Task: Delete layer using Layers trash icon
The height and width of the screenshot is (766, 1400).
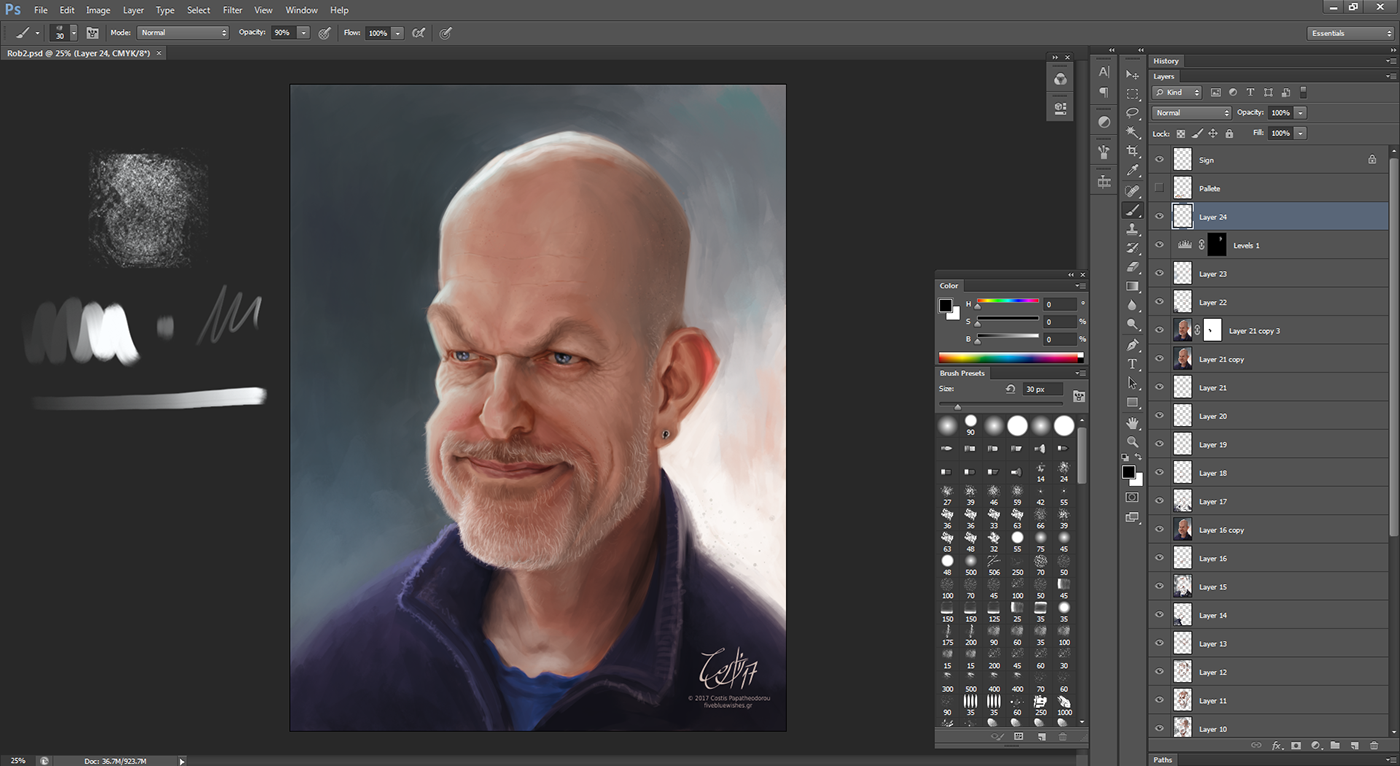Action: (1373, 745)
